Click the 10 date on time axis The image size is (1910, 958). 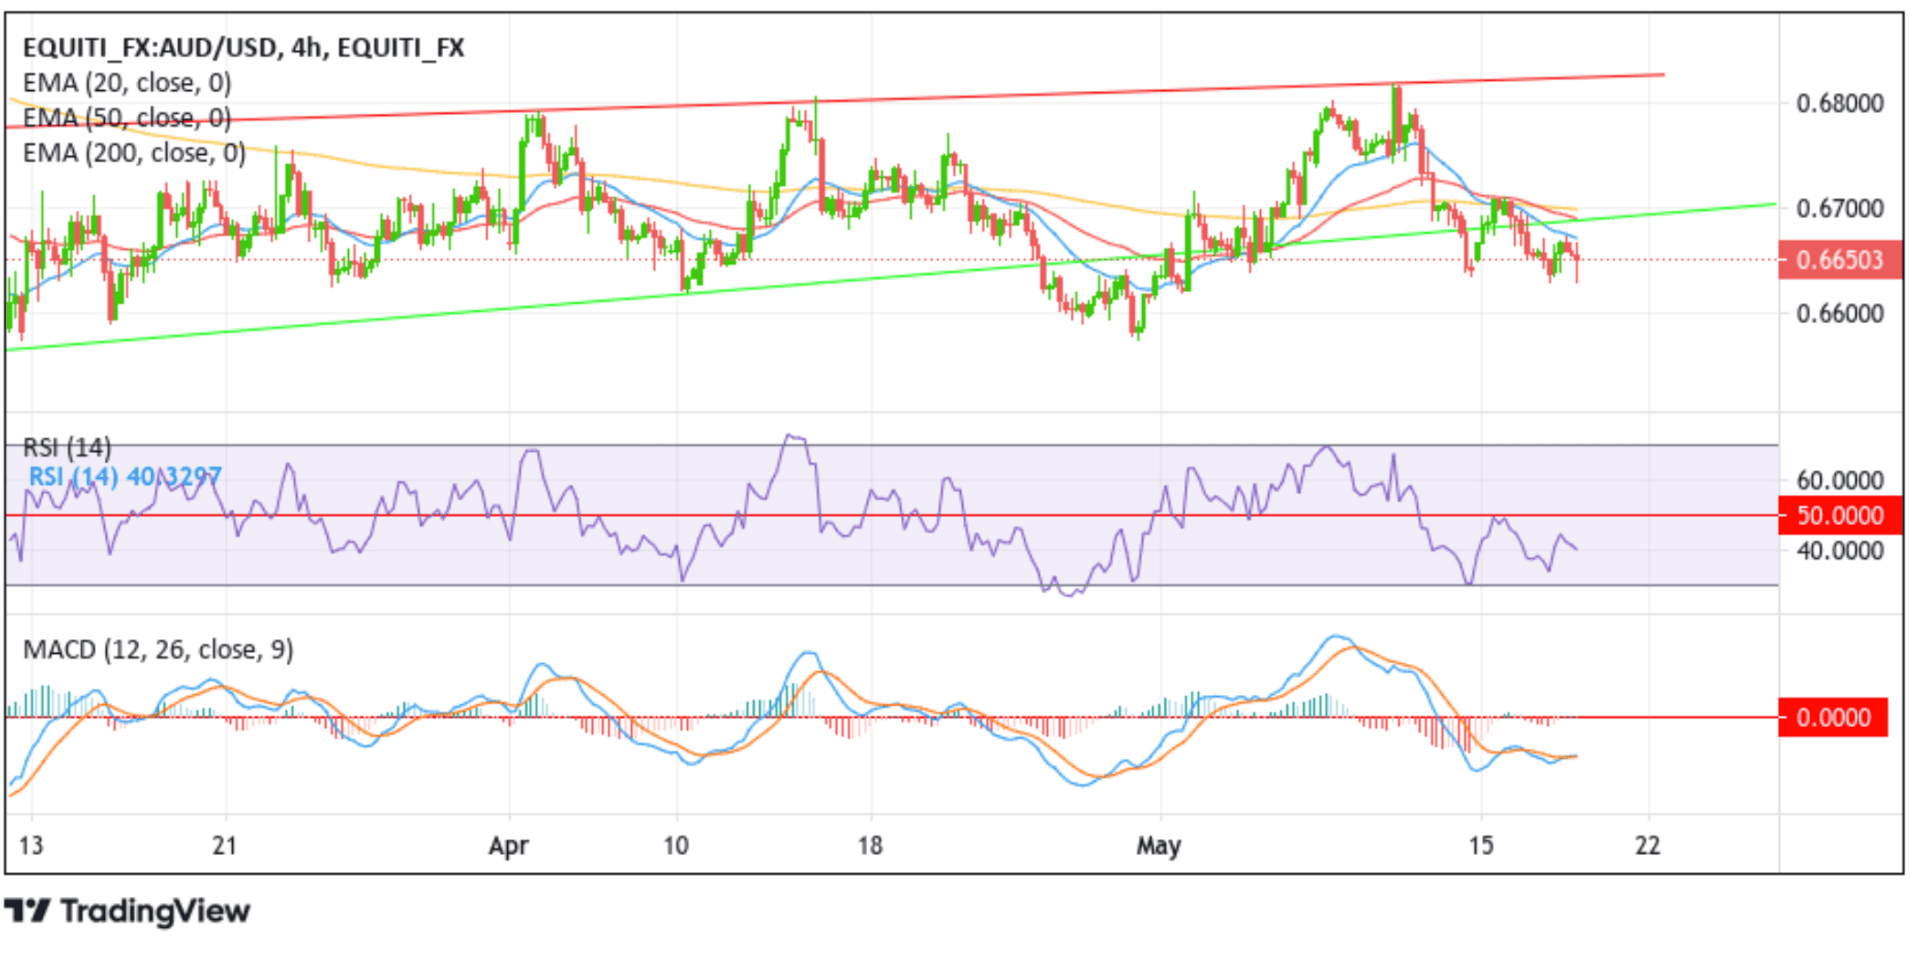676,846
